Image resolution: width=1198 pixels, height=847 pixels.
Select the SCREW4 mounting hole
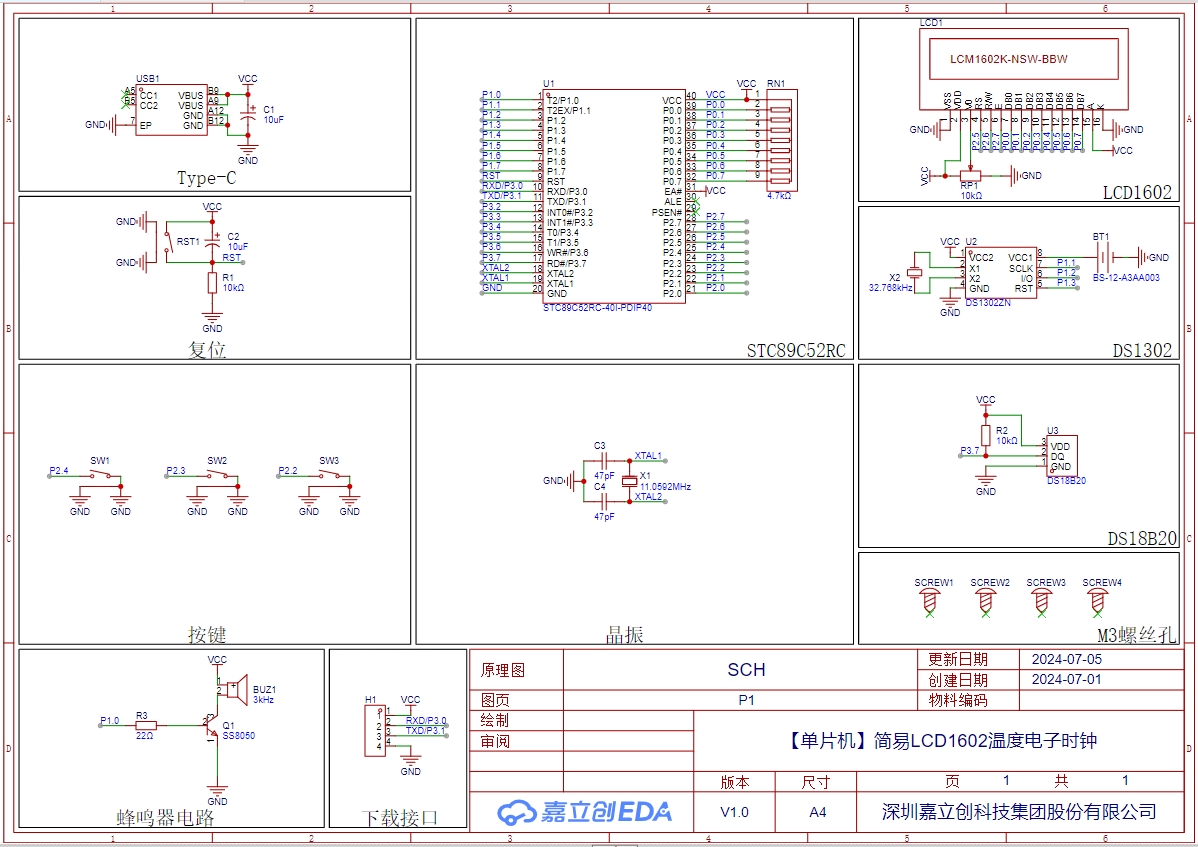tap(1098, 600)
